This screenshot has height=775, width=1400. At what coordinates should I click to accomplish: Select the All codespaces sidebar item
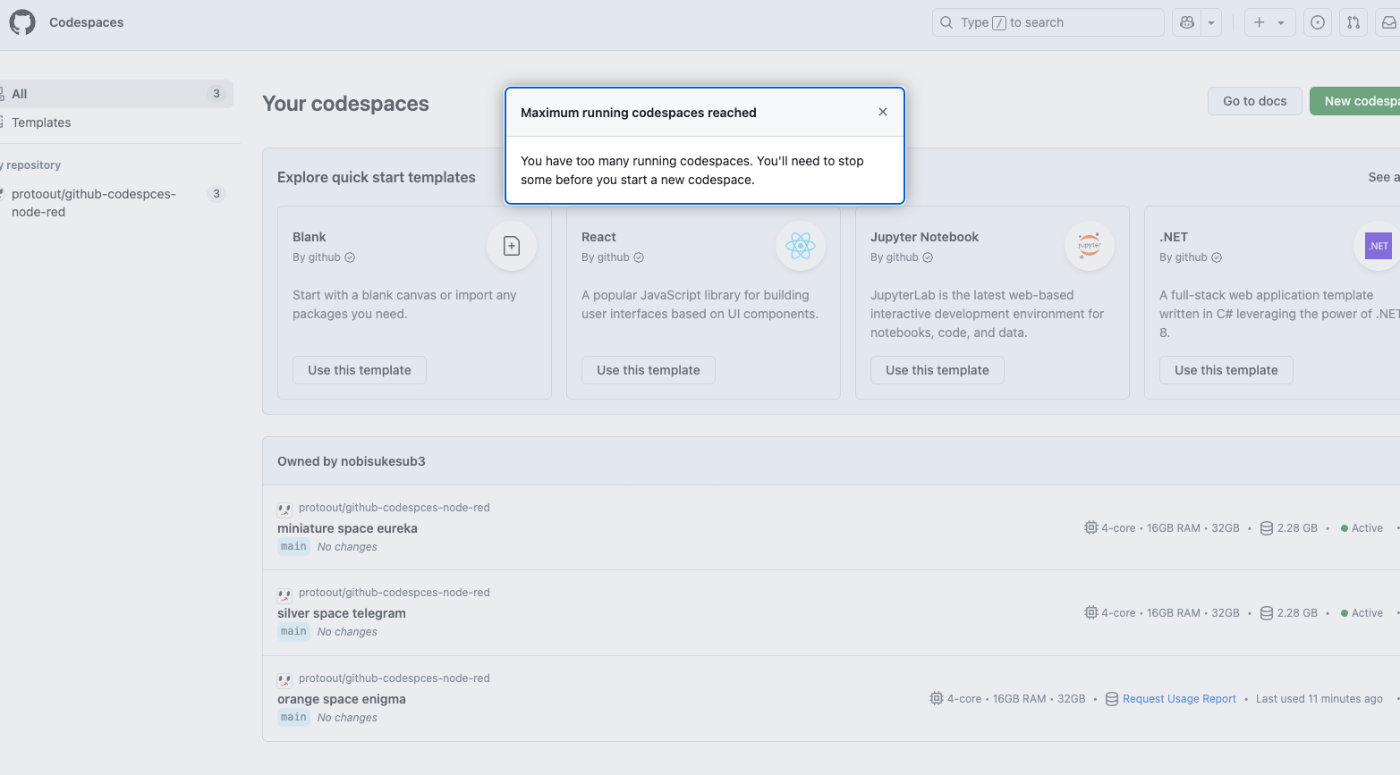116,94
